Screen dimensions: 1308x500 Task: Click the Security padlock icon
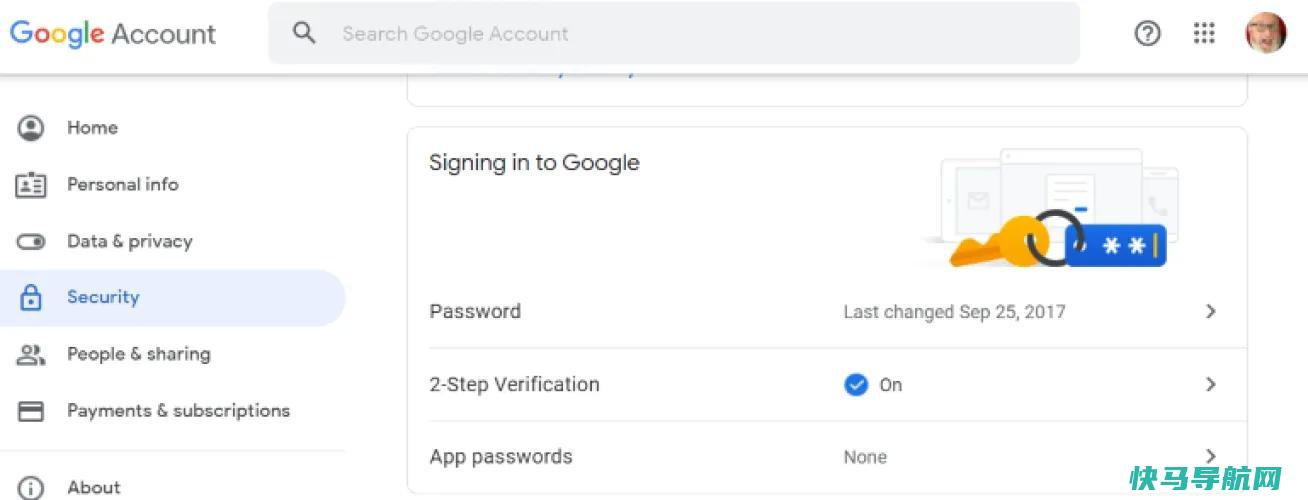coord(31,297)
